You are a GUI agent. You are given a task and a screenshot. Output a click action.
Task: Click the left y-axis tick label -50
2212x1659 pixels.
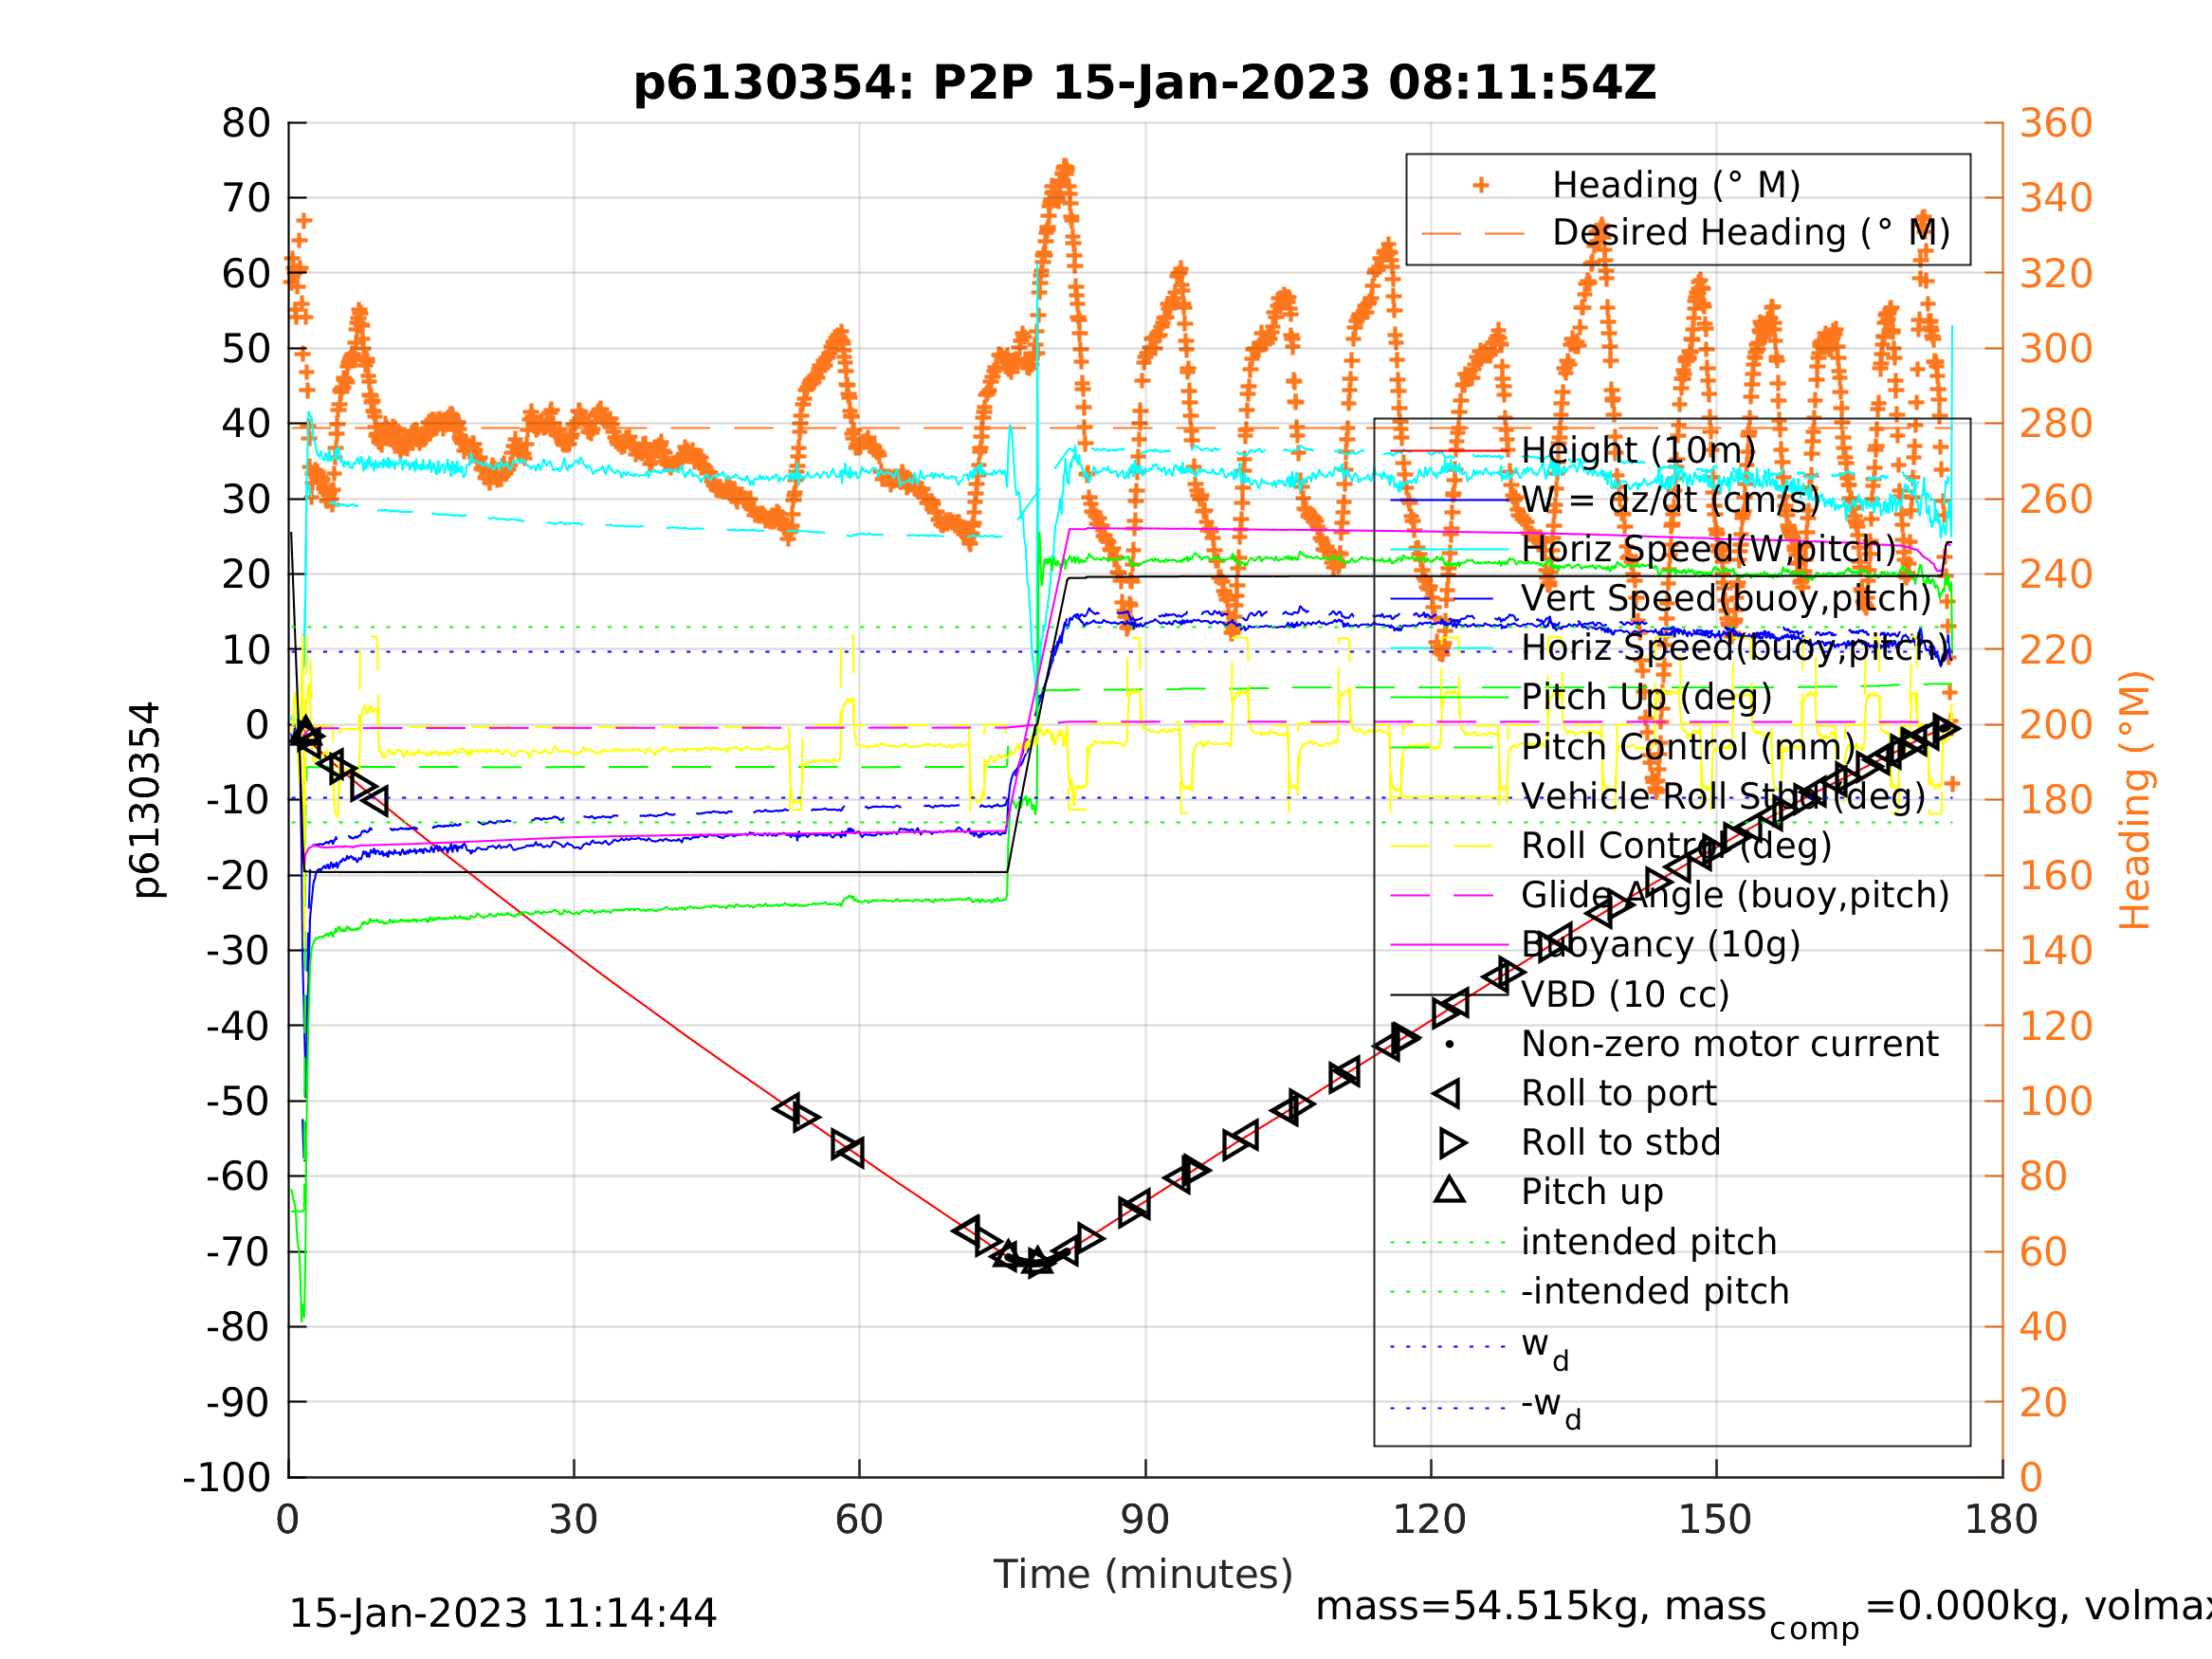coord(238,1101)
